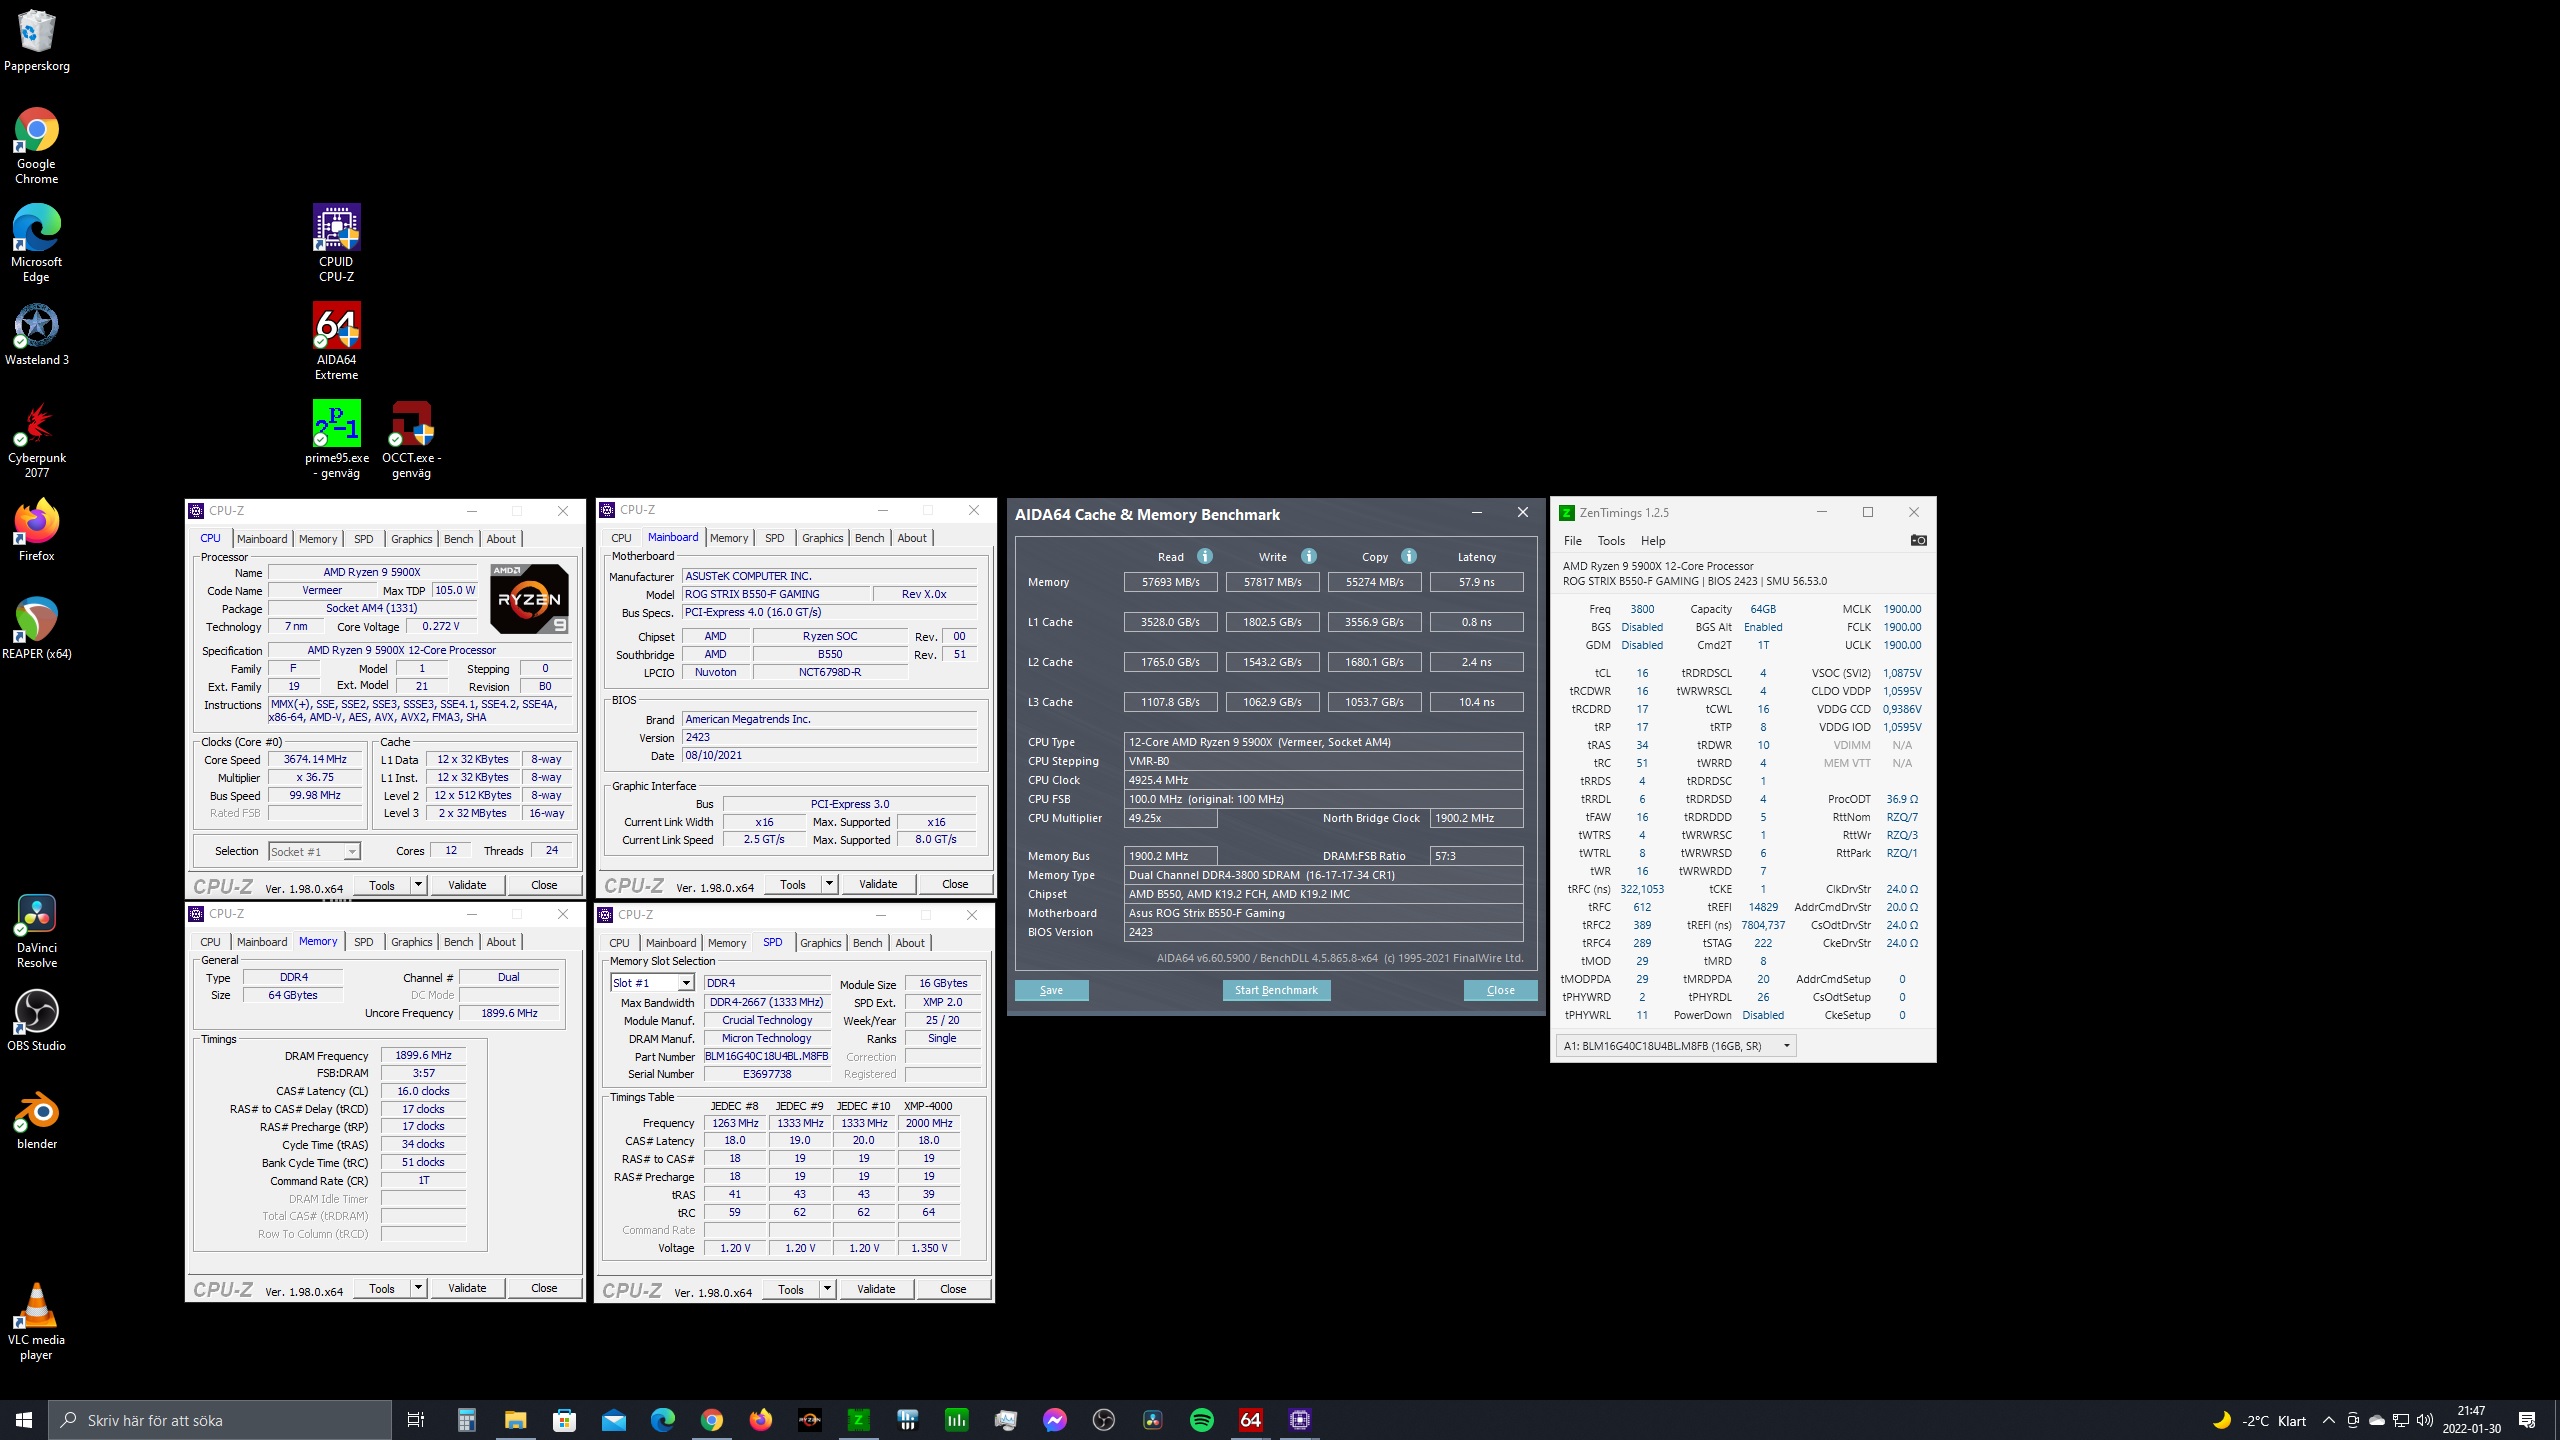Image resolution: width=2560 pixels, height=1440 pixels.
Task: Switch to About tab in CPU-Z Memory window
Action: tap(501, 942)
